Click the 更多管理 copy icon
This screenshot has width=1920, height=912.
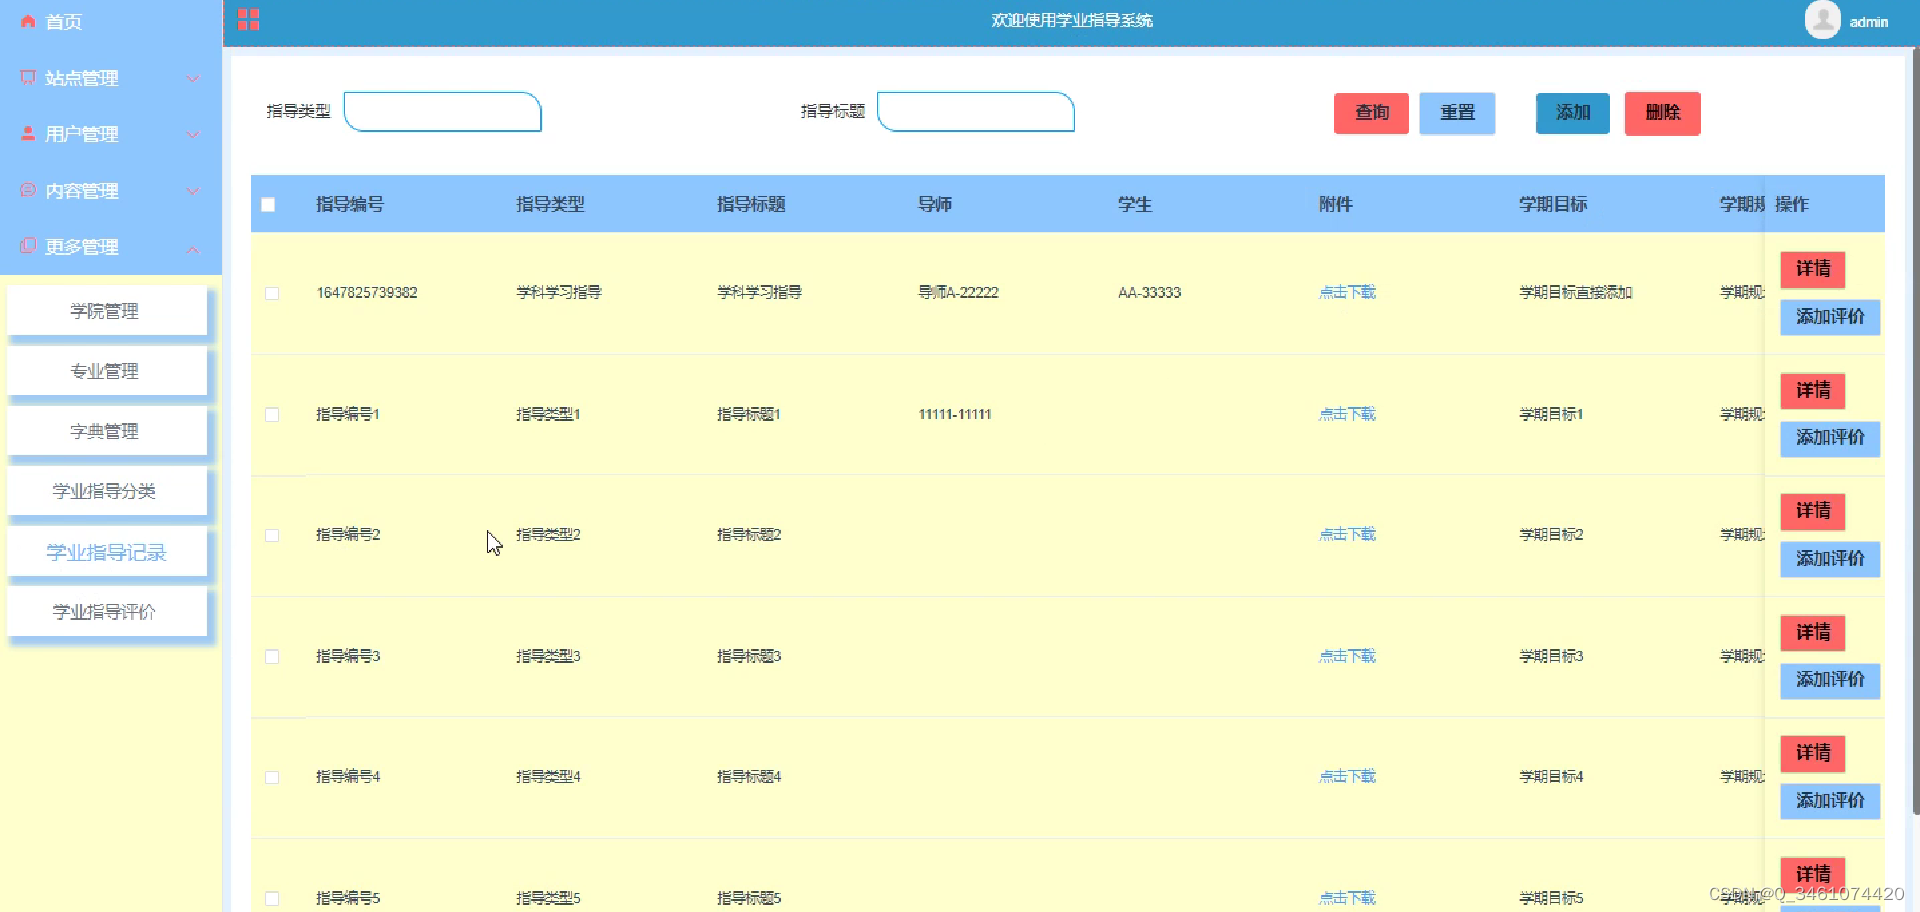pyautogui.click(x=28, y=246)
